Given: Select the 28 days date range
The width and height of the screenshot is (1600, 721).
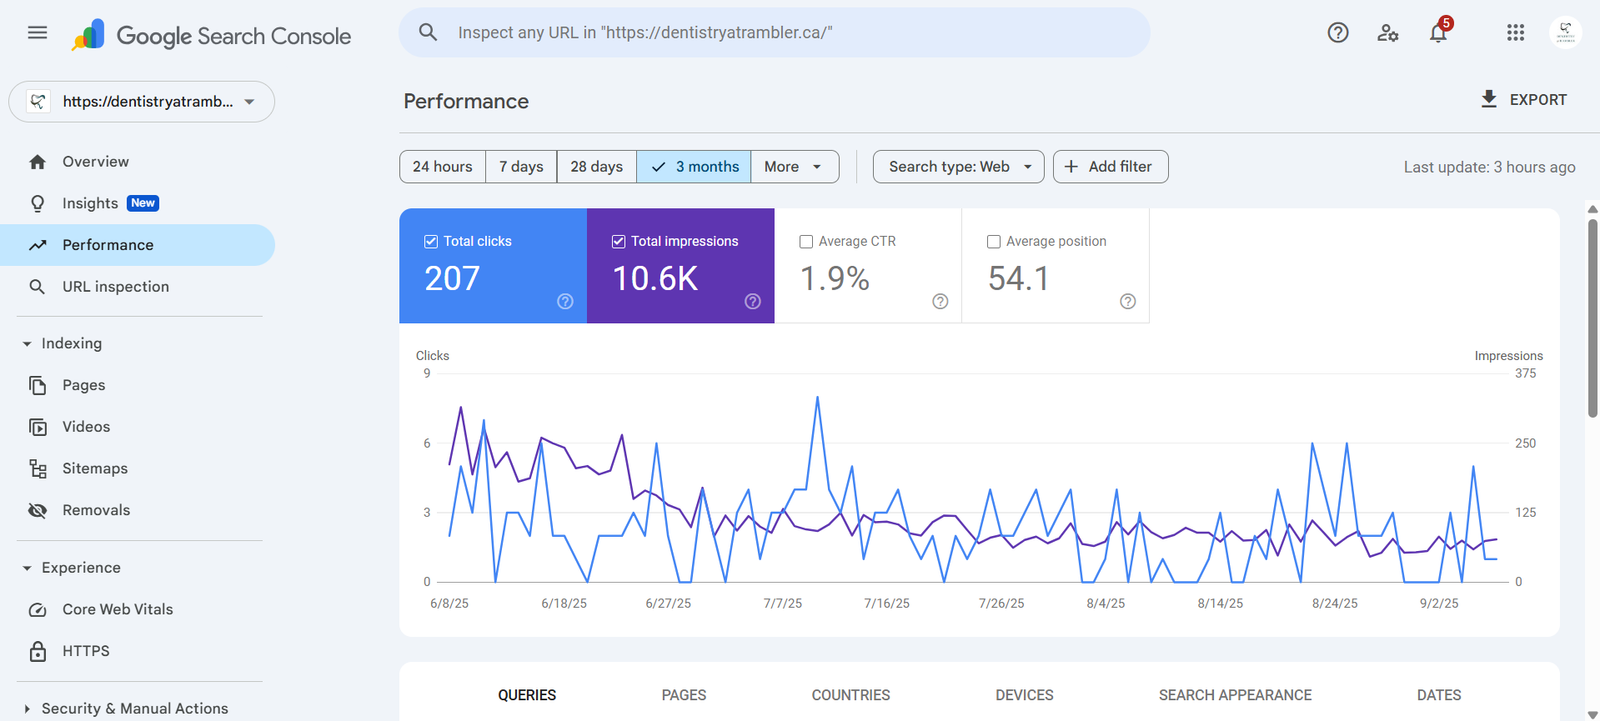Looking at the screenshot, I should tap(596, 167).
